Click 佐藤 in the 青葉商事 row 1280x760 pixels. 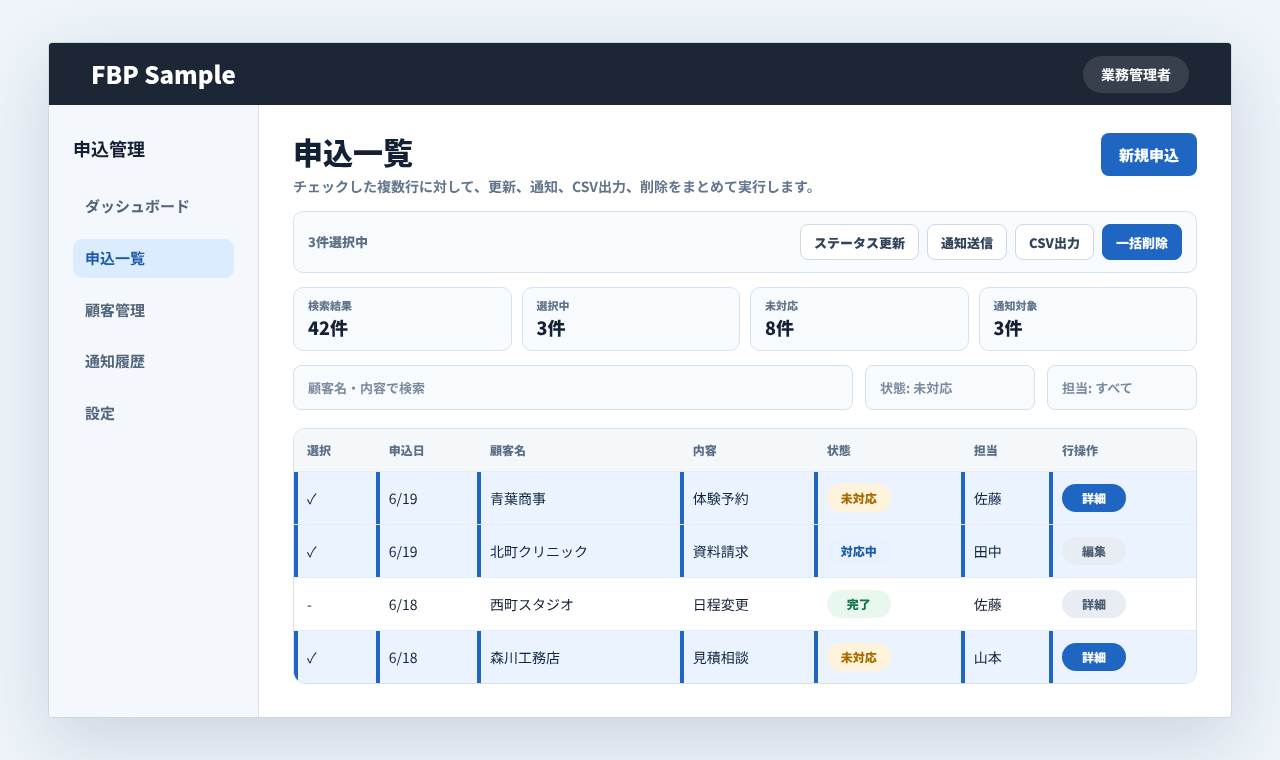tap(988, 498)
